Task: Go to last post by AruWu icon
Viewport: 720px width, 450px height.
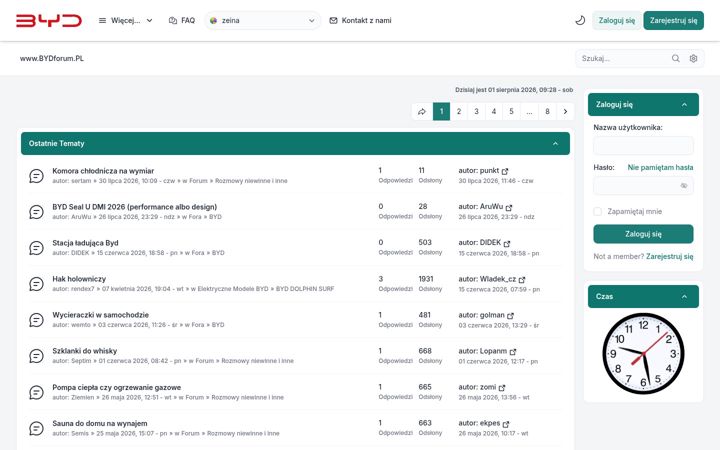Action: coord(509,208)
